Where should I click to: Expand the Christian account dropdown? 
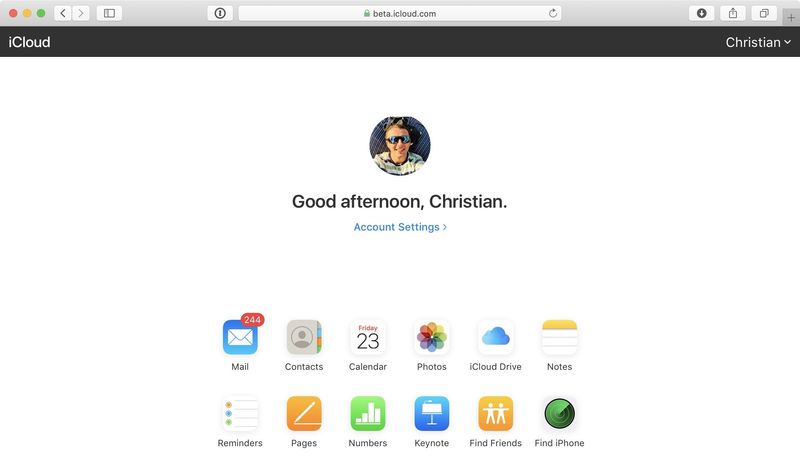click(758, 42)
